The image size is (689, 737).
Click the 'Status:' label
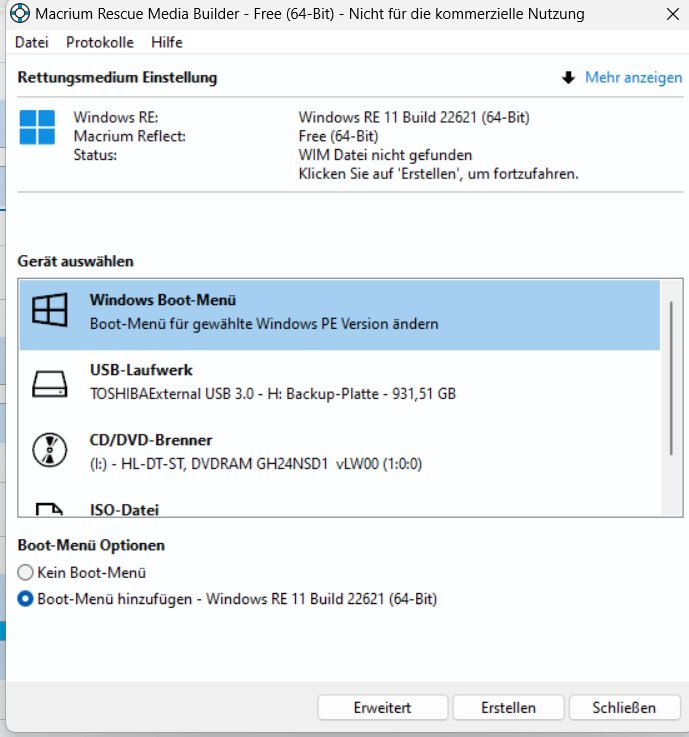(95, 155)
